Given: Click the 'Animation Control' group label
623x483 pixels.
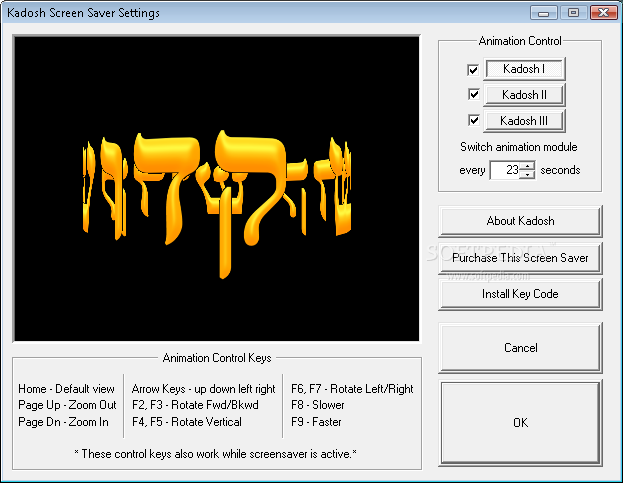Looking at the screenshot, I should tap(520, 41).
